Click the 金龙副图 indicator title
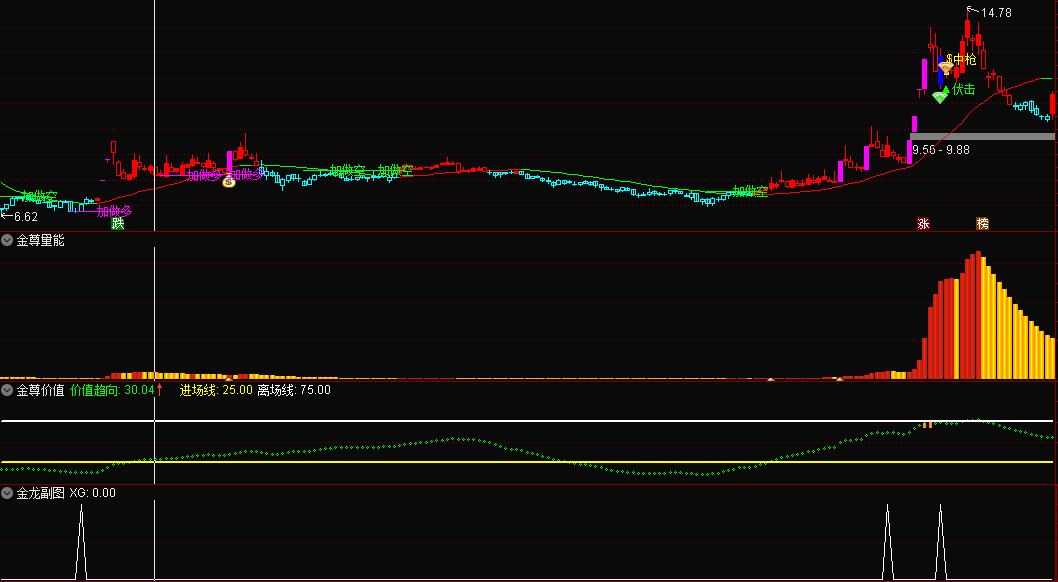This screenshot has height=582, width=1058. point(40,493)
